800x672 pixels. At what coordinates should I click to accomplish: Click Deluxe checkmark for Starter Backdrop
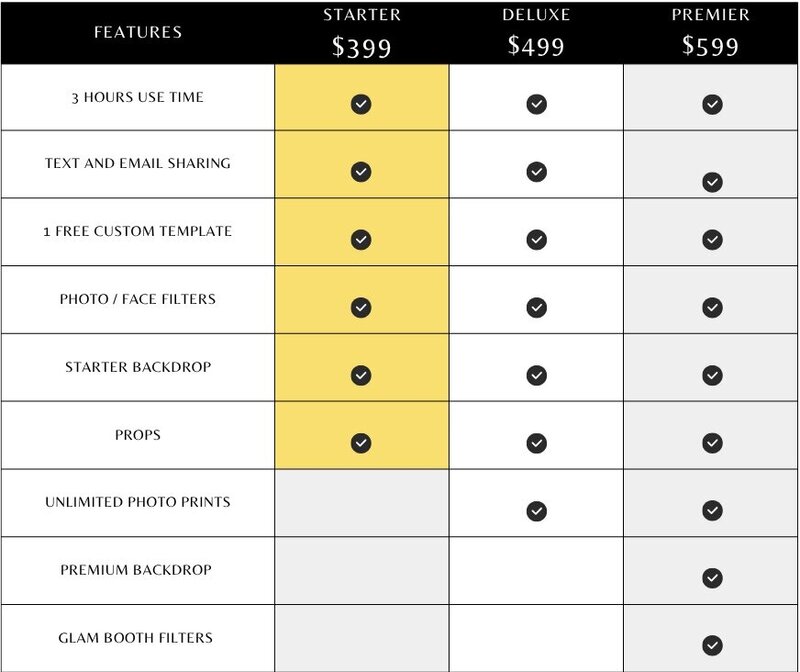[x=536, y=376]
